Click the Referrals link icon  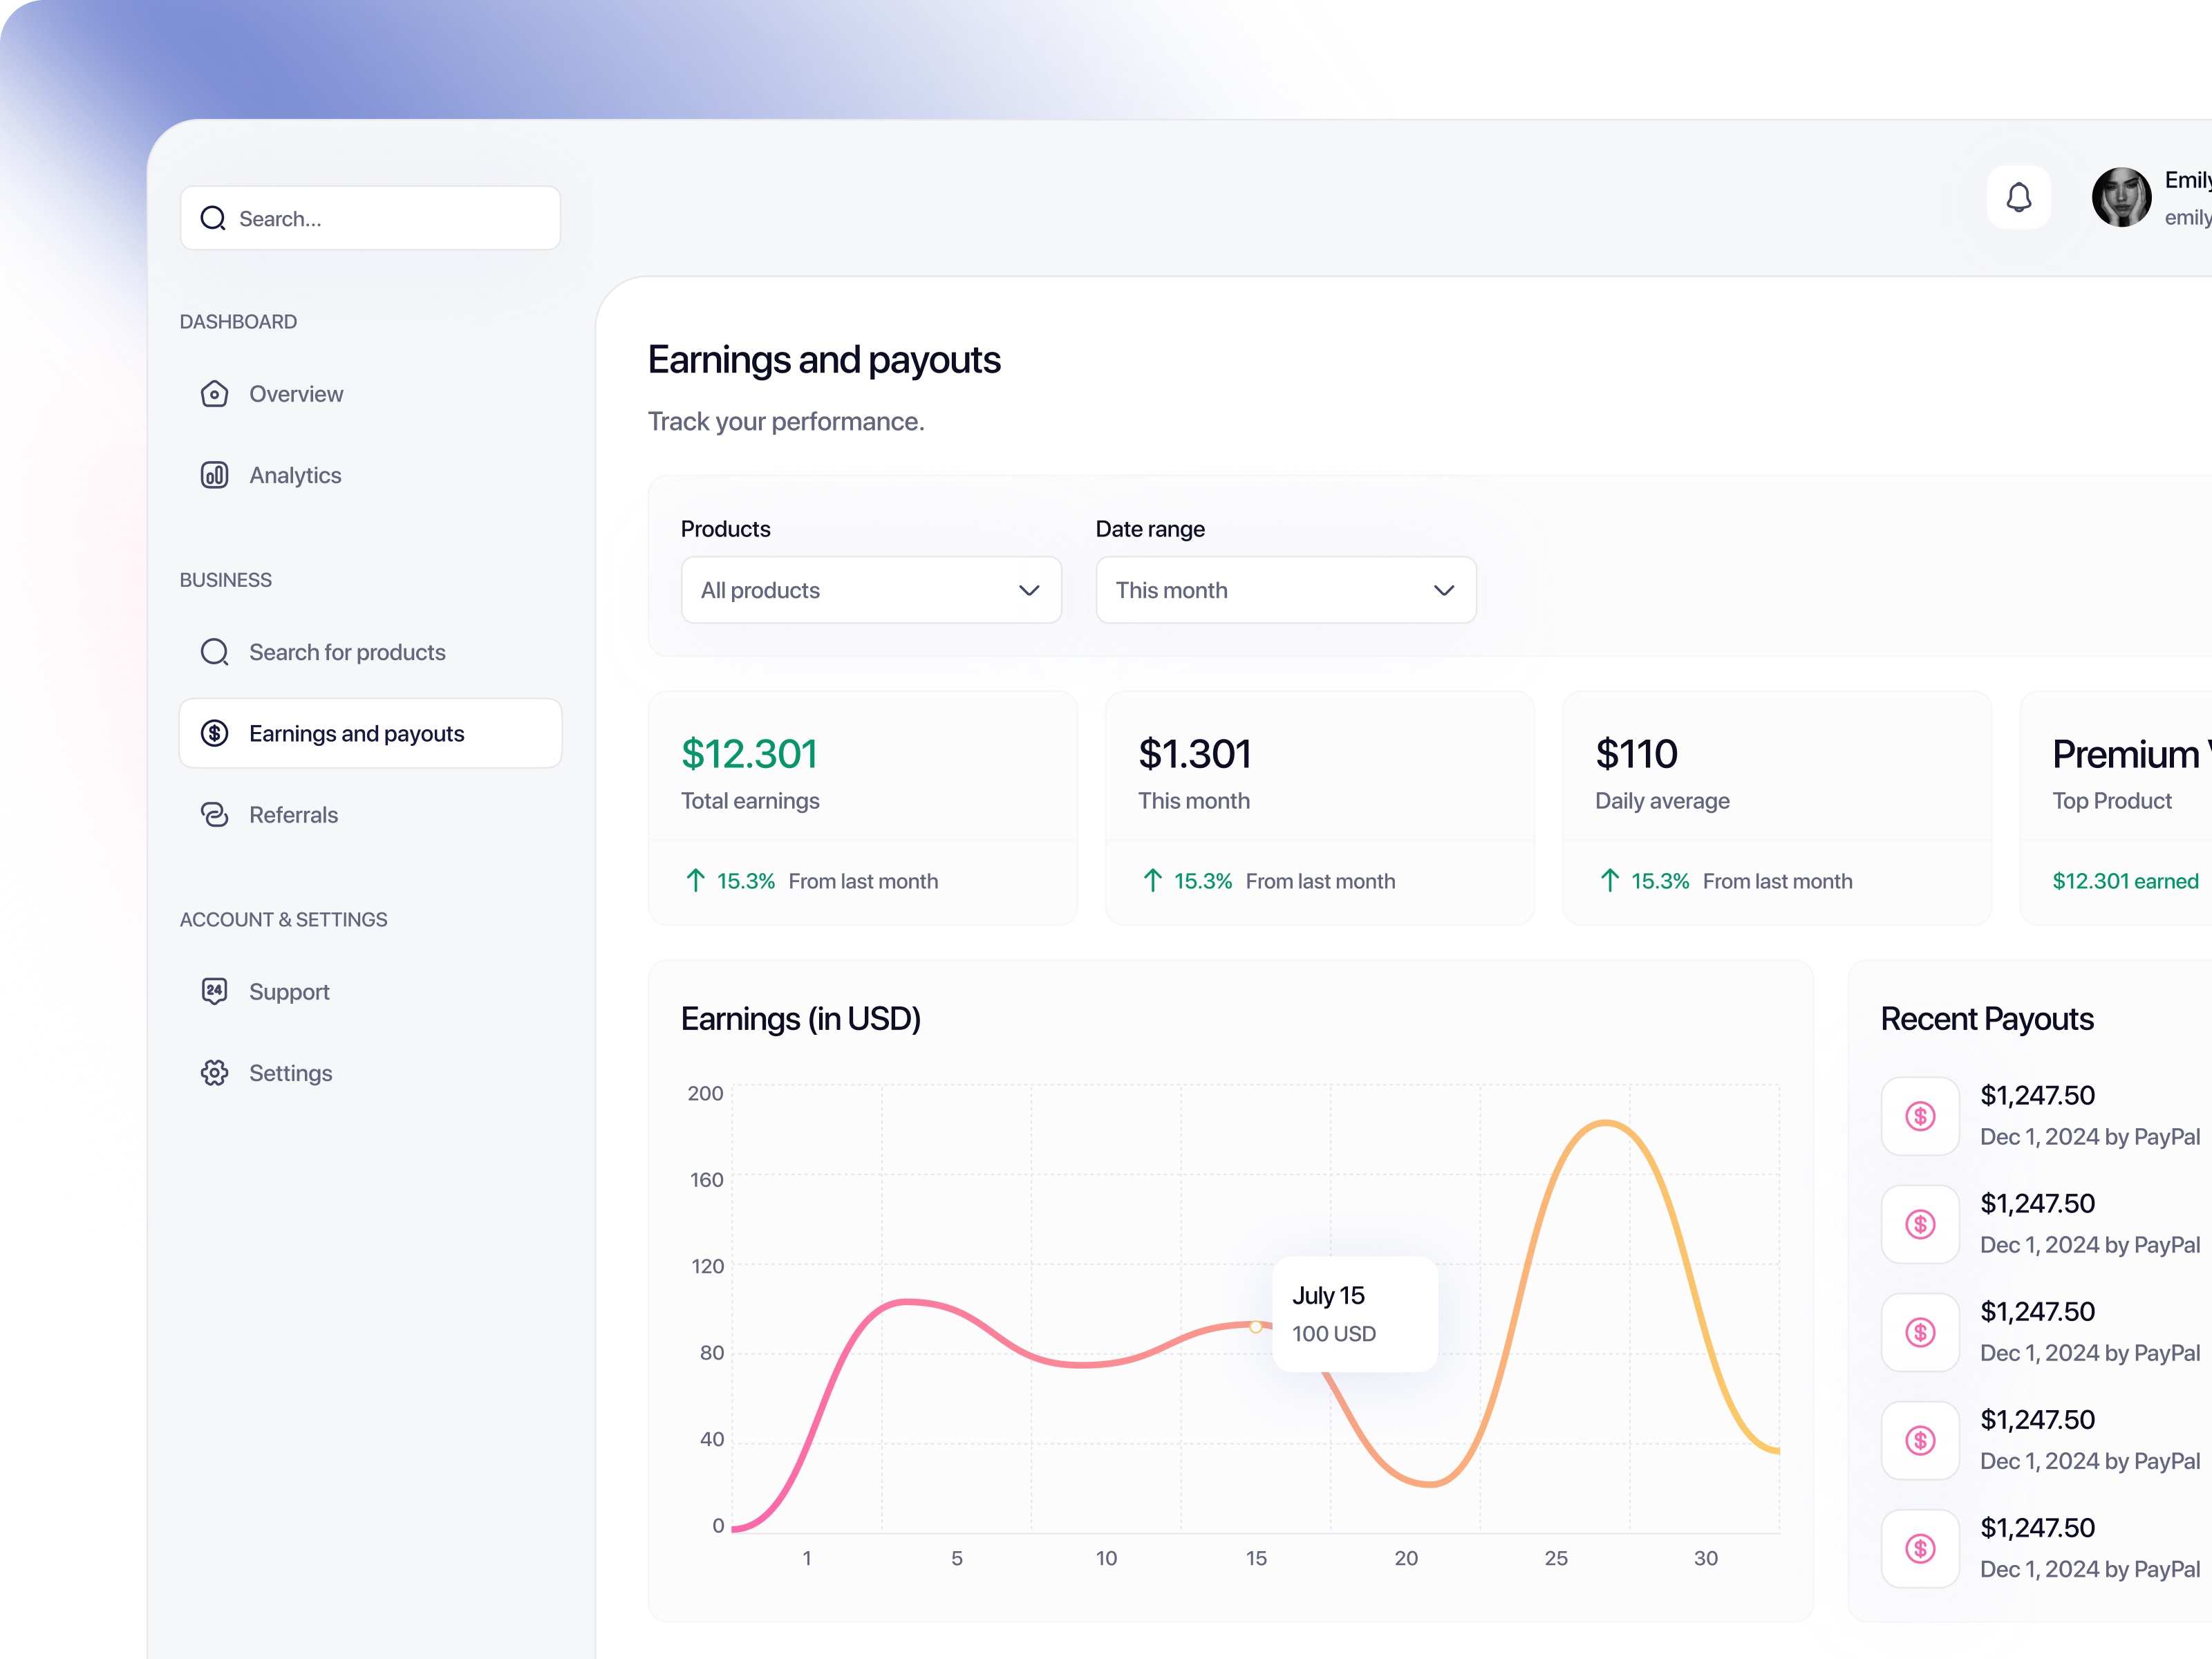tap(214, 814)
